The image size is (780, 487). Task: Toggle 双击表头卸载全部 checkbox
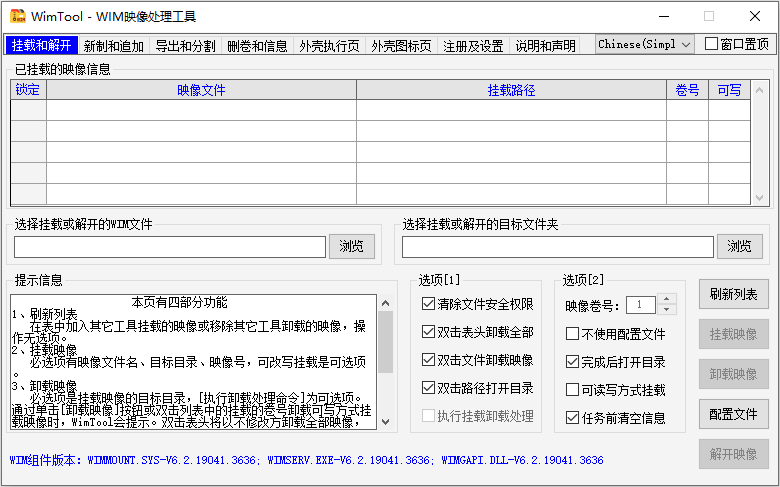429,332
